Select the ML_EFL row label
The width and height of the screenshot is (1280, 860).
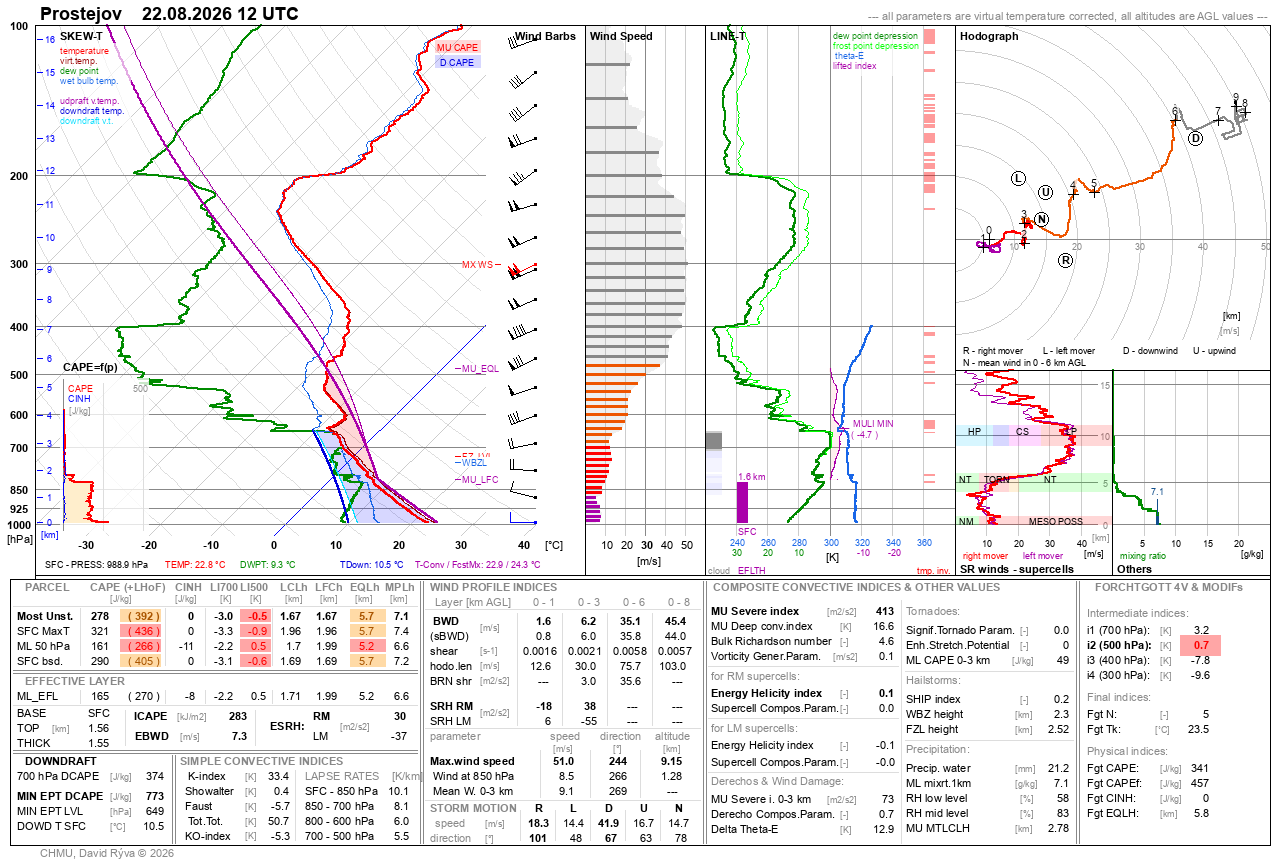pos(38,695)
